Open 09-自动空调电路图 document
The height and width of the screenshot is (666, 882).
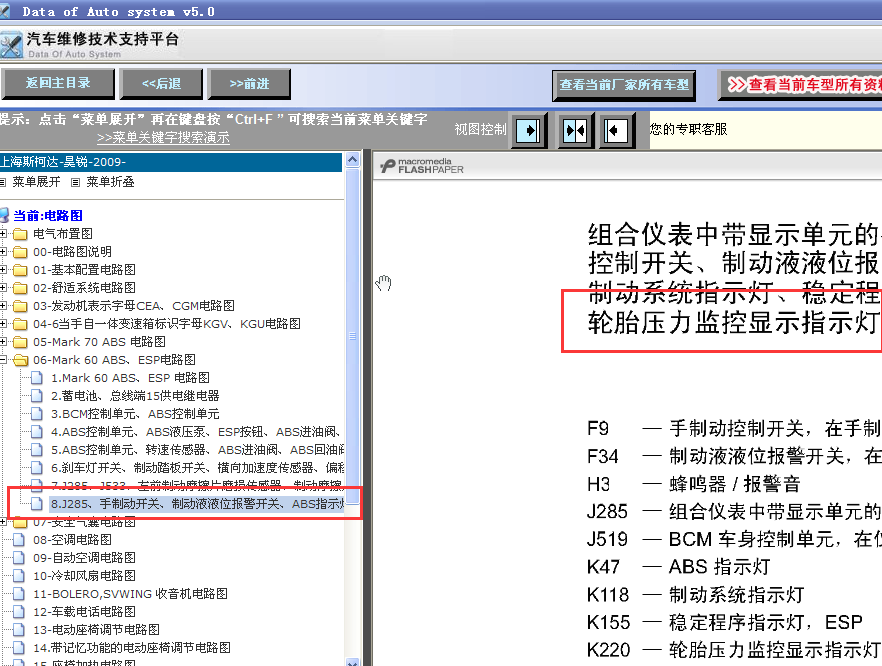click(84, 557)
